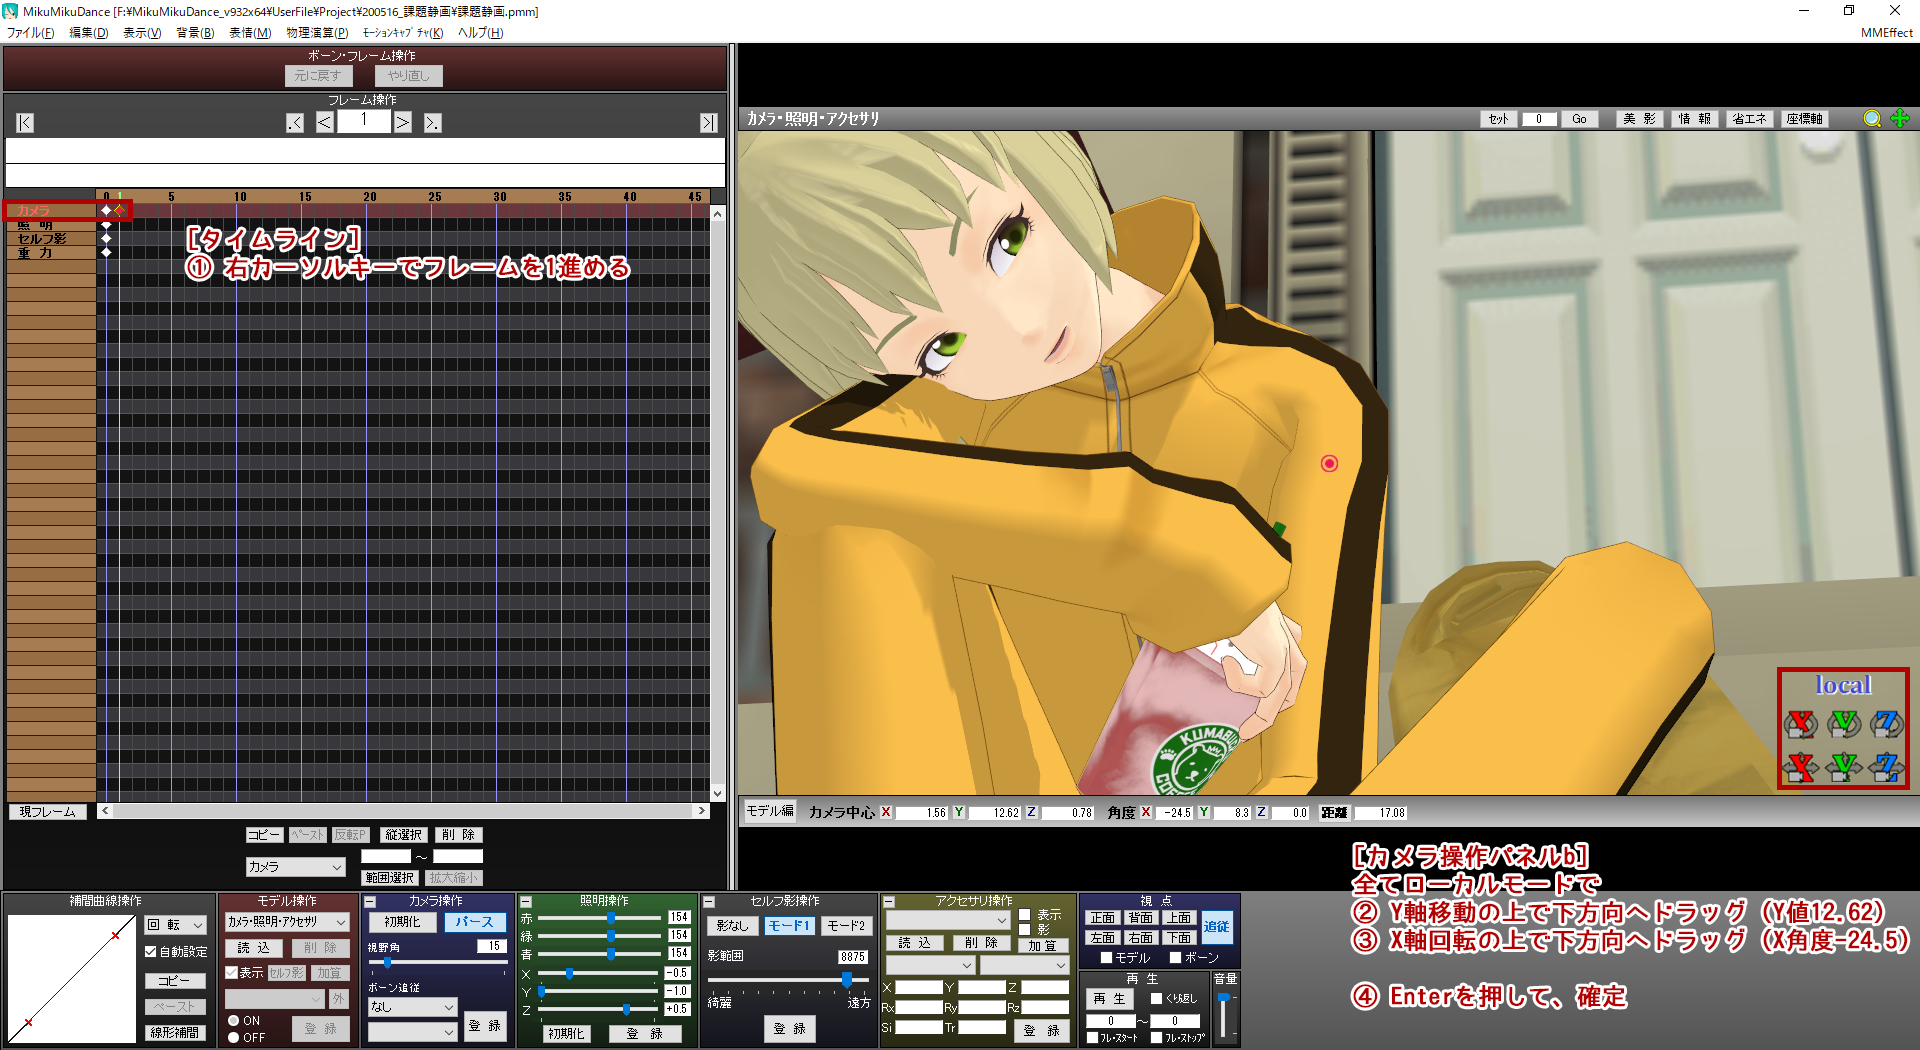Expand the ボーン追従 dropdown showing なし

point(412,1007)
